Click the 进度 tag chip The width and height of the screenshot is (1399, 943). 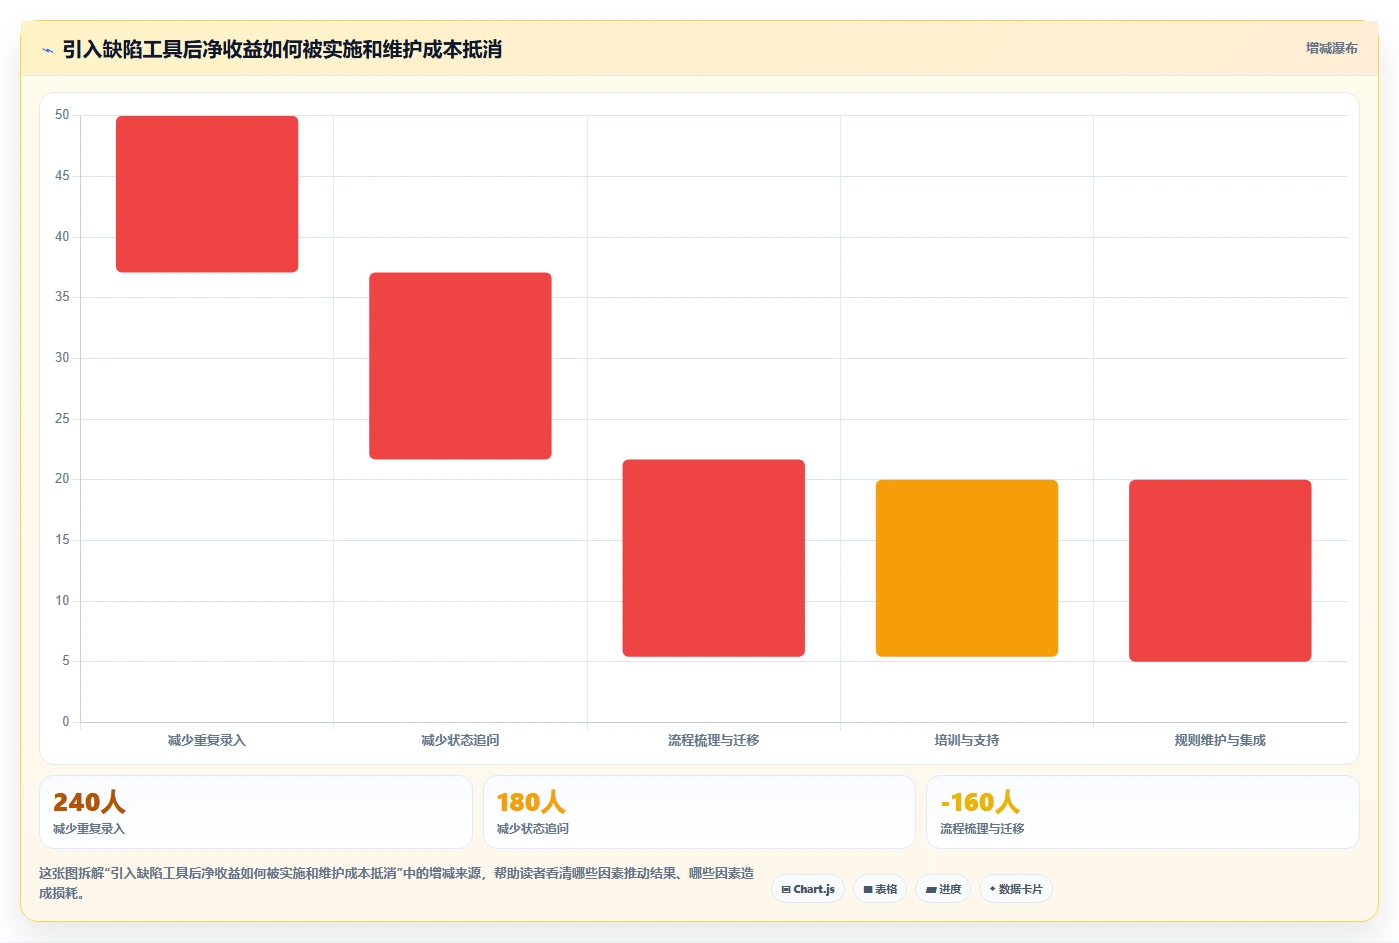click(x=943, y=889)
